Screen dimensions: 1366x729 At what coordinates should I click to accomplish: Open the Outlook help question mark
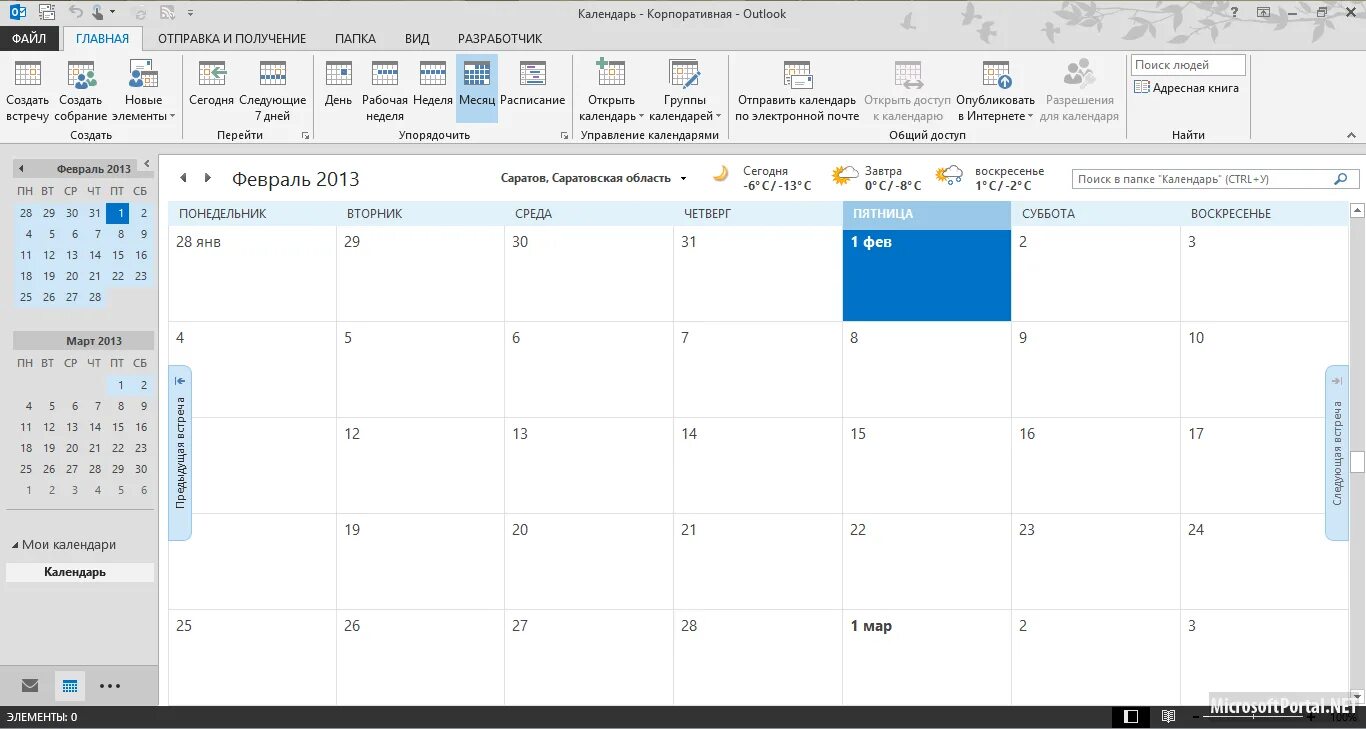coord(1235,12)
